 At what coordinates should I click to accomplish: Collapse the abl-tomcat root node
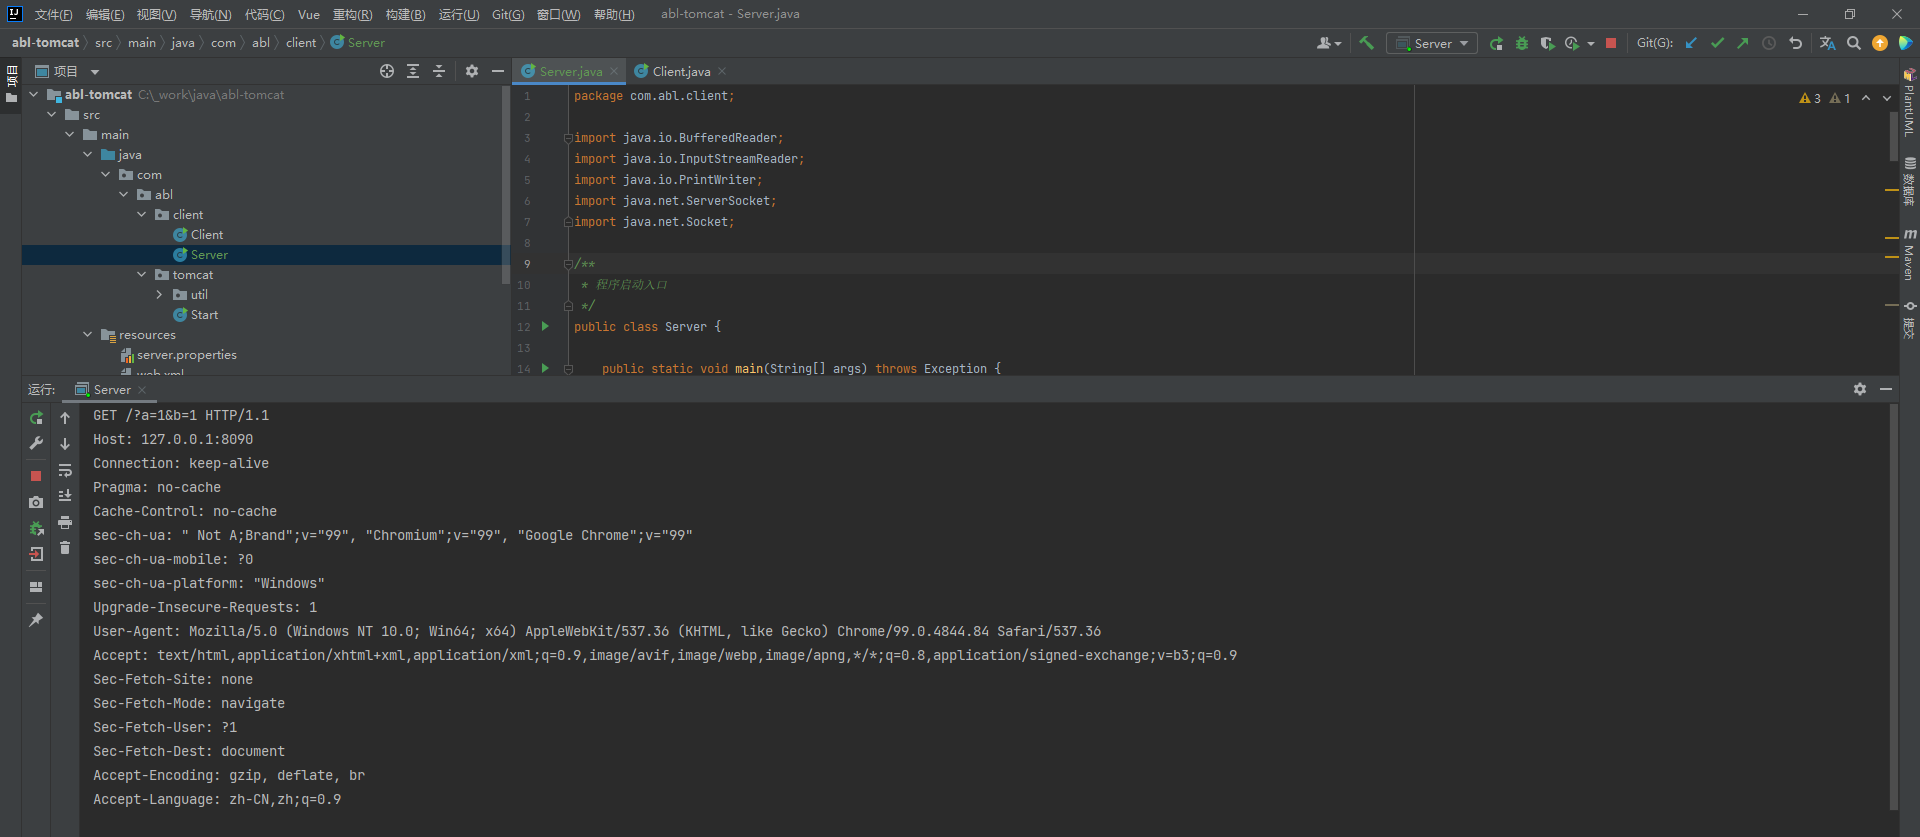(x=34, y=94)
